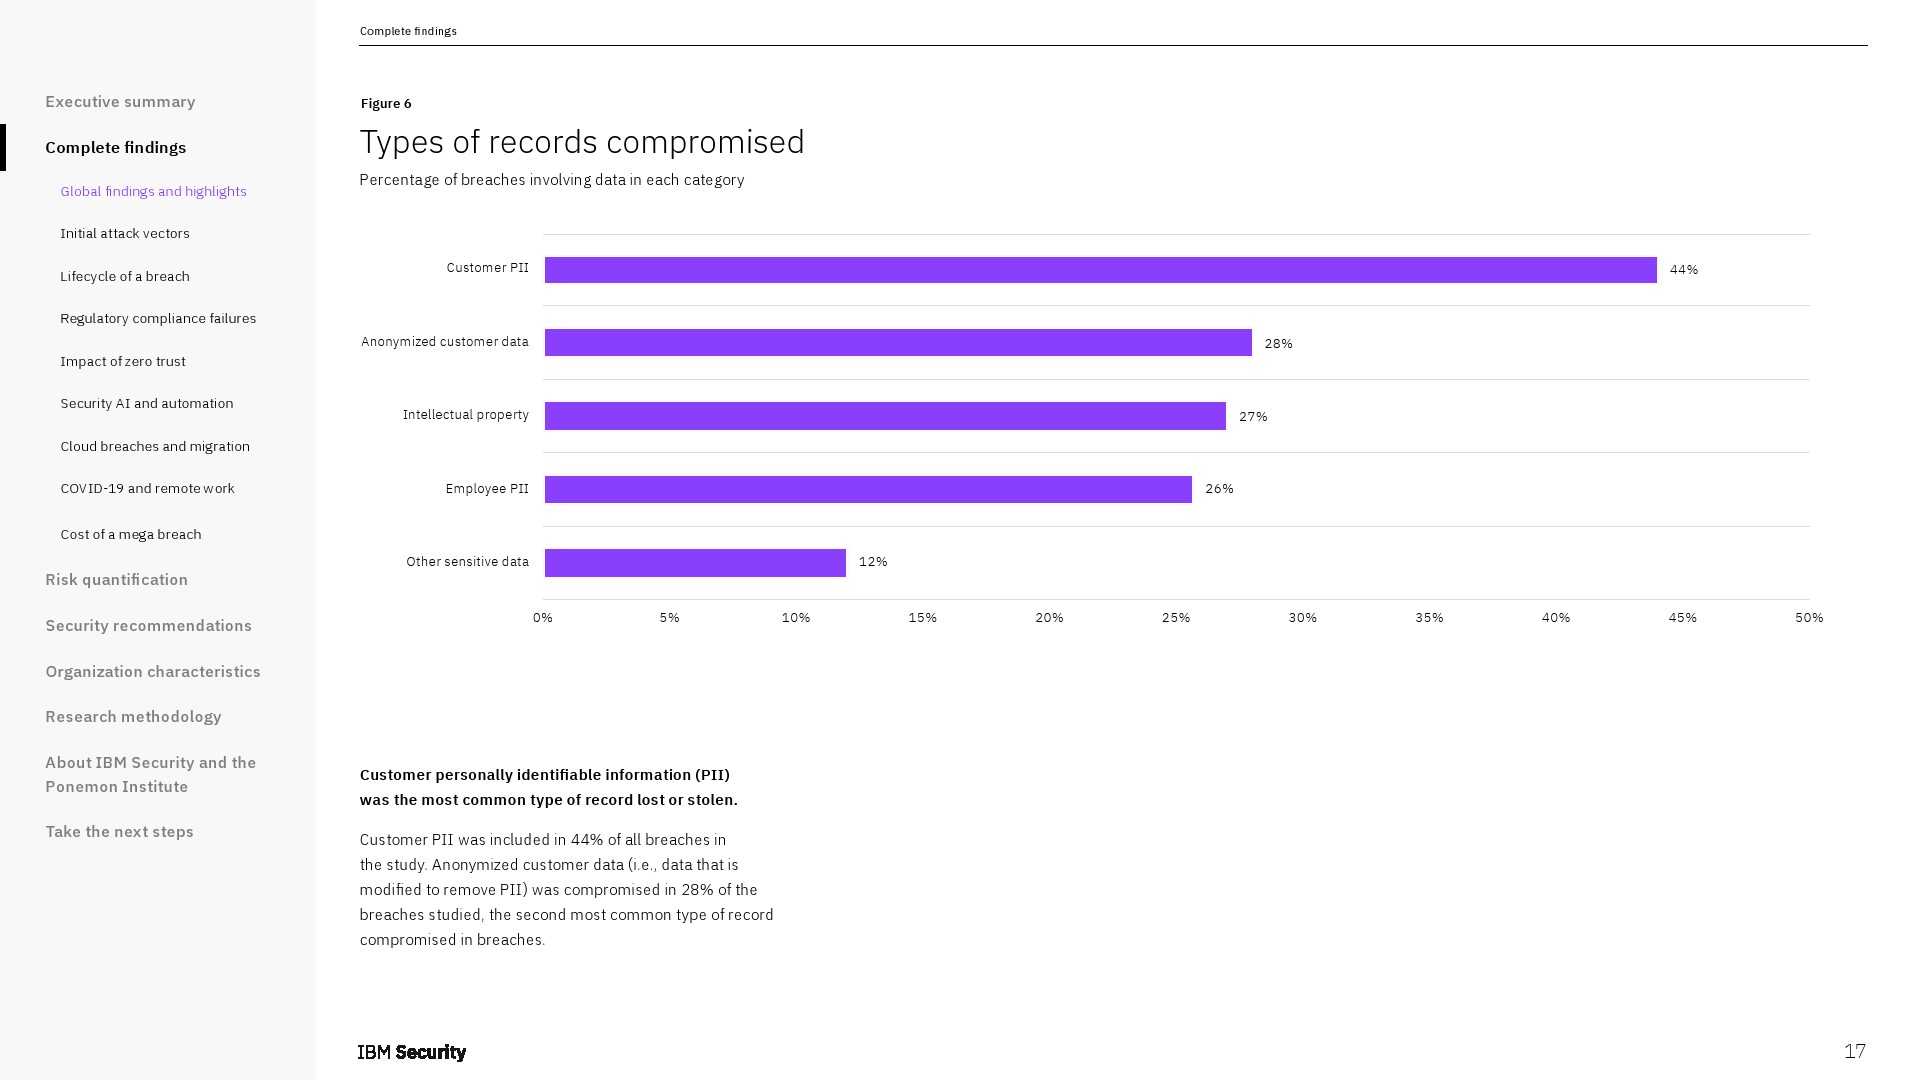This screenshot has width=1920, height=1080.
Task: Open Security recommendations section
Action: (149, 626)
